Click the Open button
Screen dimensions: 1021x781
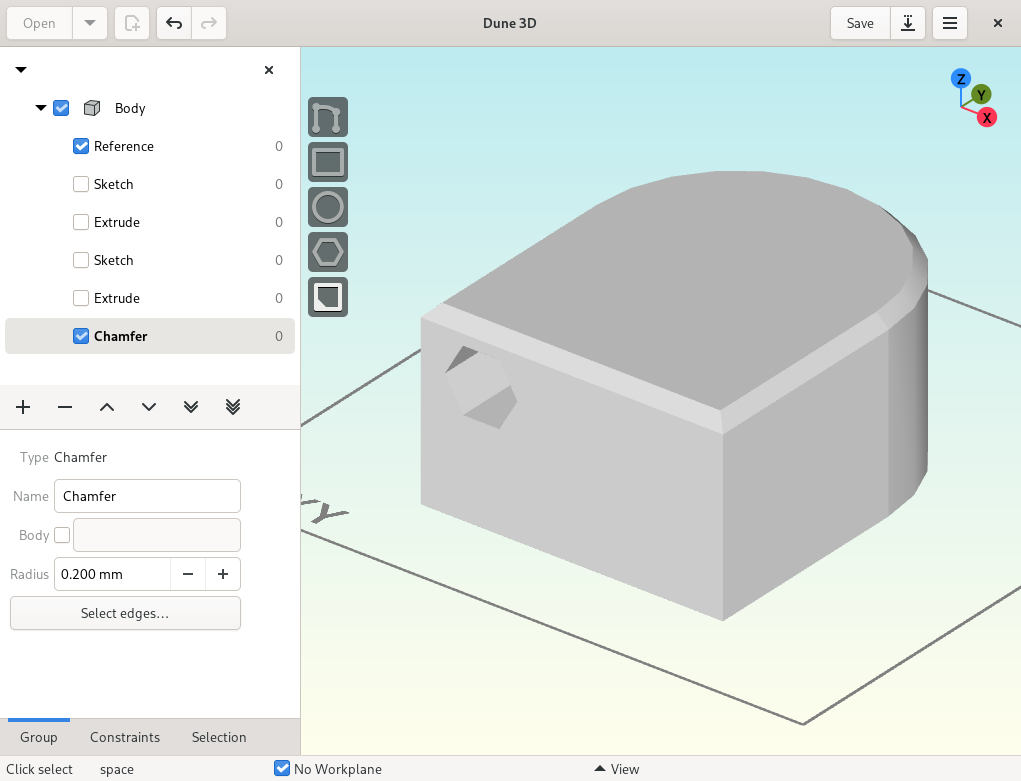point(39,23)
